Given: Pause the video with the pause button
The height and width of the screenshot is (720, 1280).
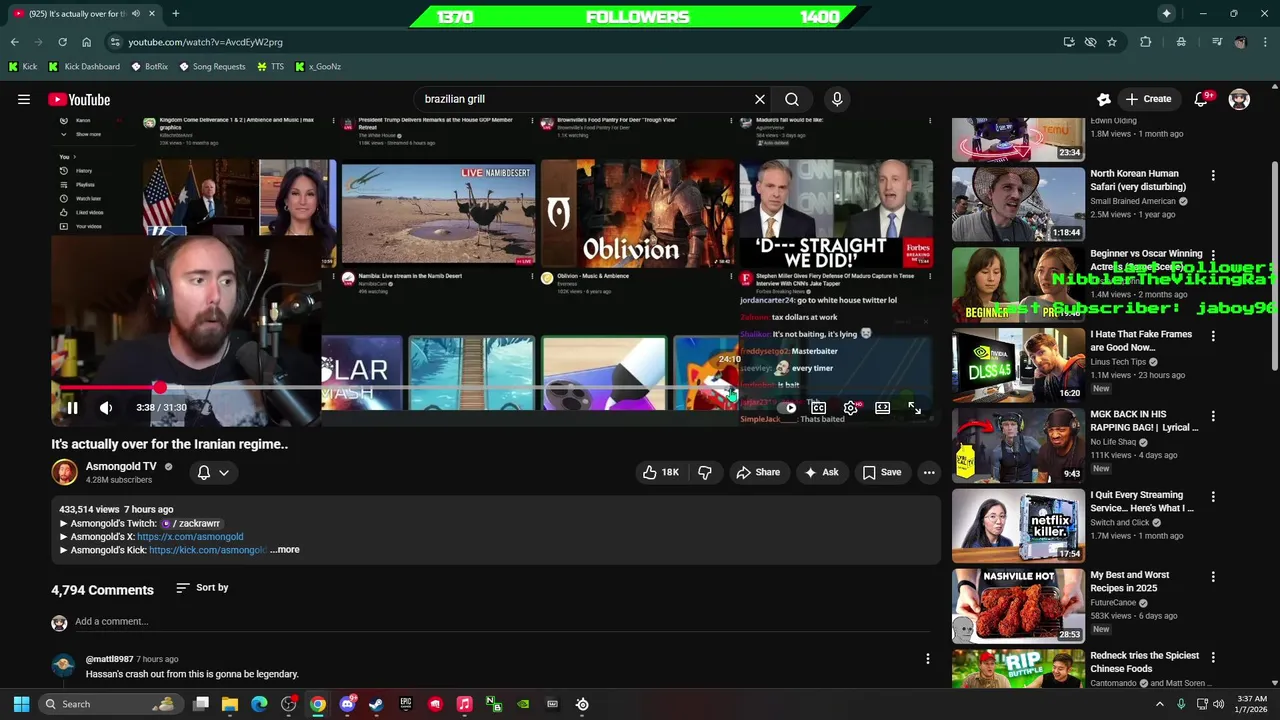Looking at the screenshot, I should coord(72,408).
